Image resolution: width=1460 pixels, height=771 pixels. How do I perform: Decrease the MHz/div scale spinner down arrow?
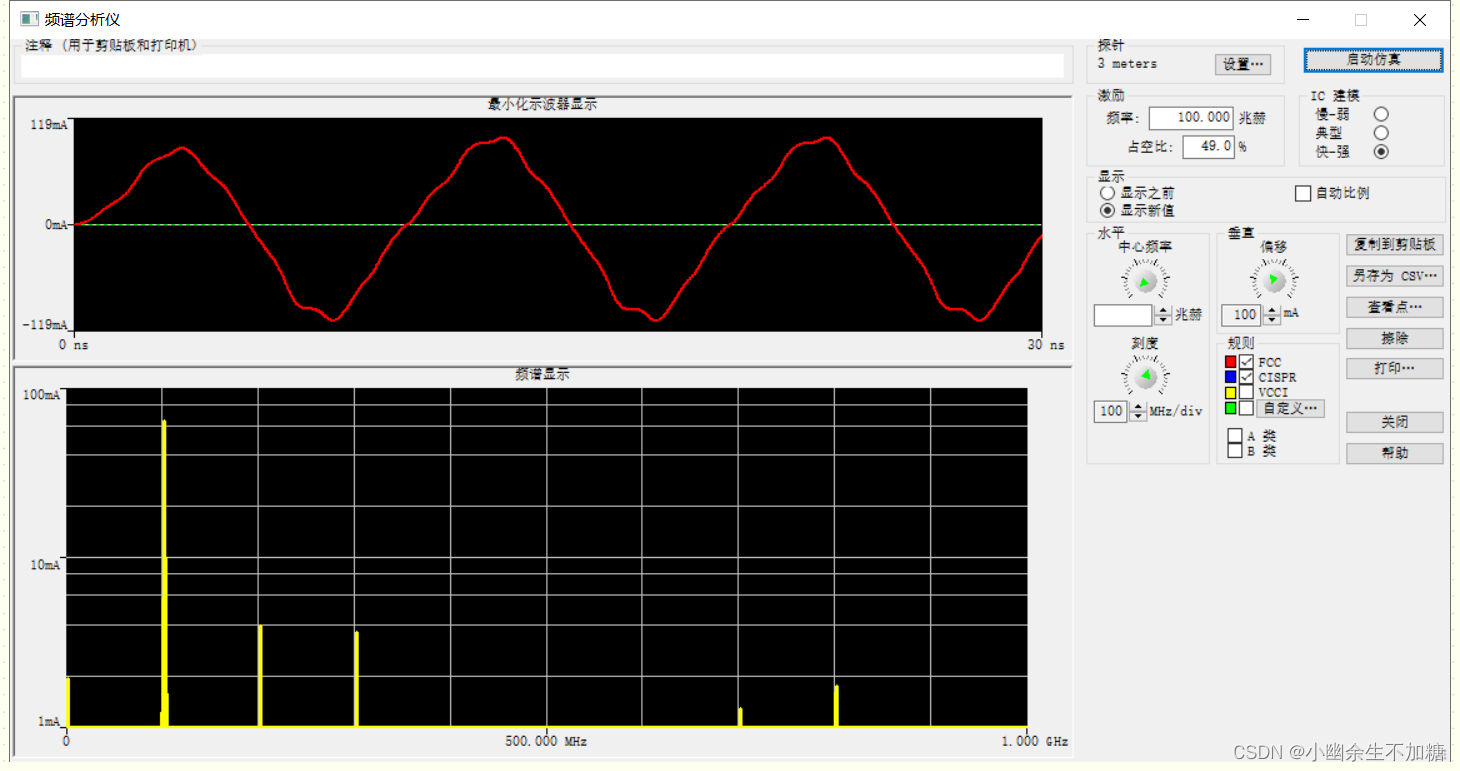pyautogui.click(x=1138, y=416)
